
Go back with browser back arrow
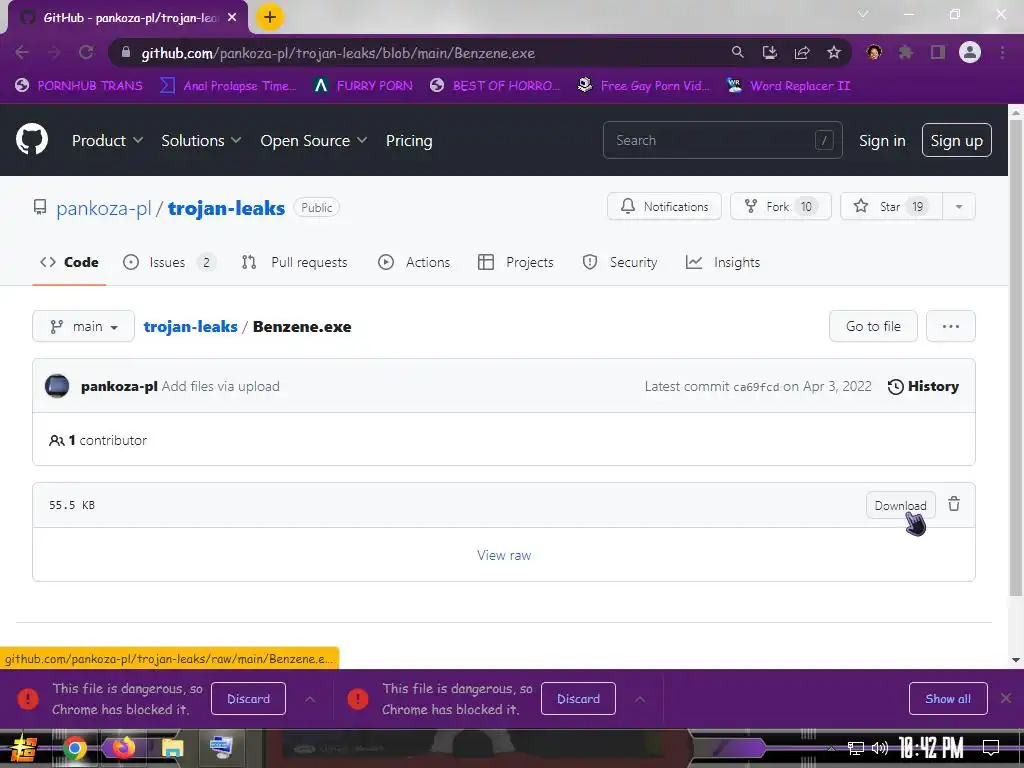click(x=22, y=52)
